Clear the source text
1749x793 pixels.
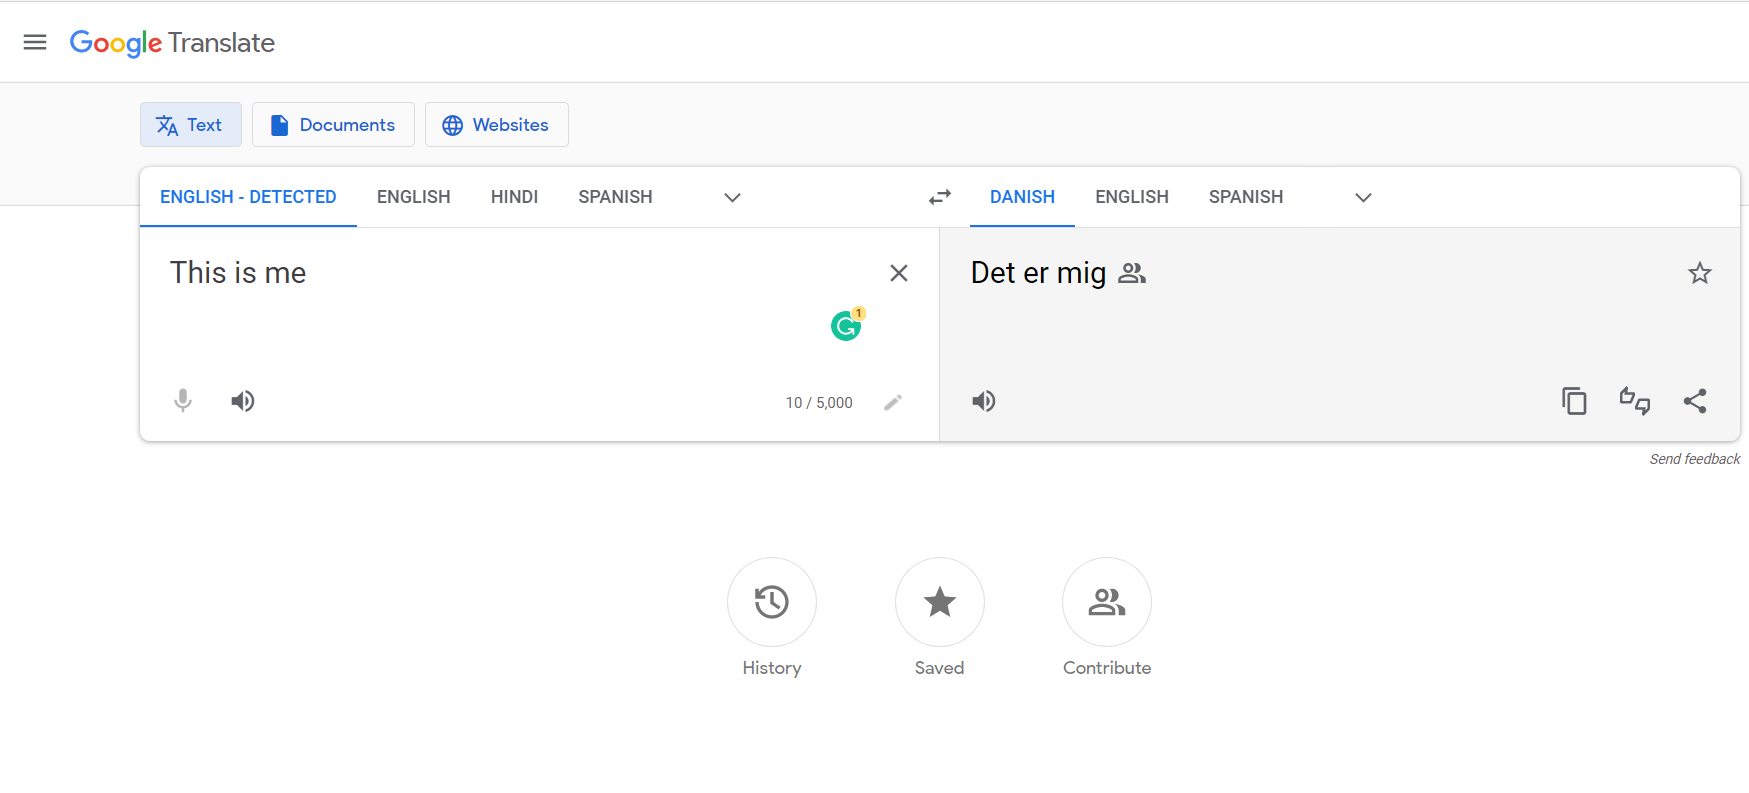coord(899,273)
